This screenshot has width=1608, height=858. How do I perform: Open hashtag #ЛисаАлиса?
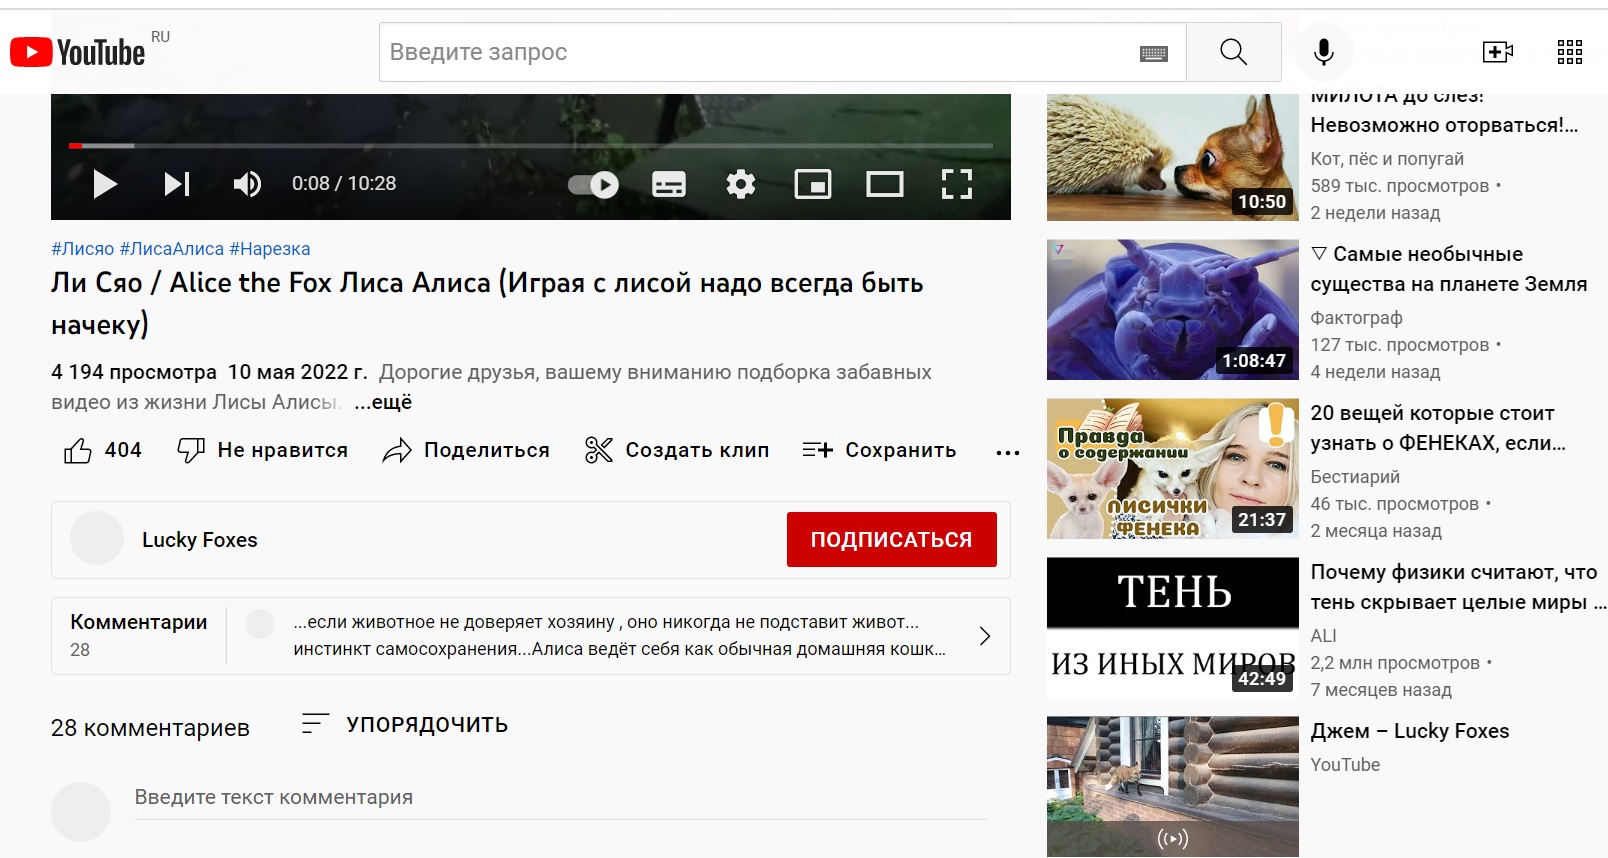(x=172, y=249)
